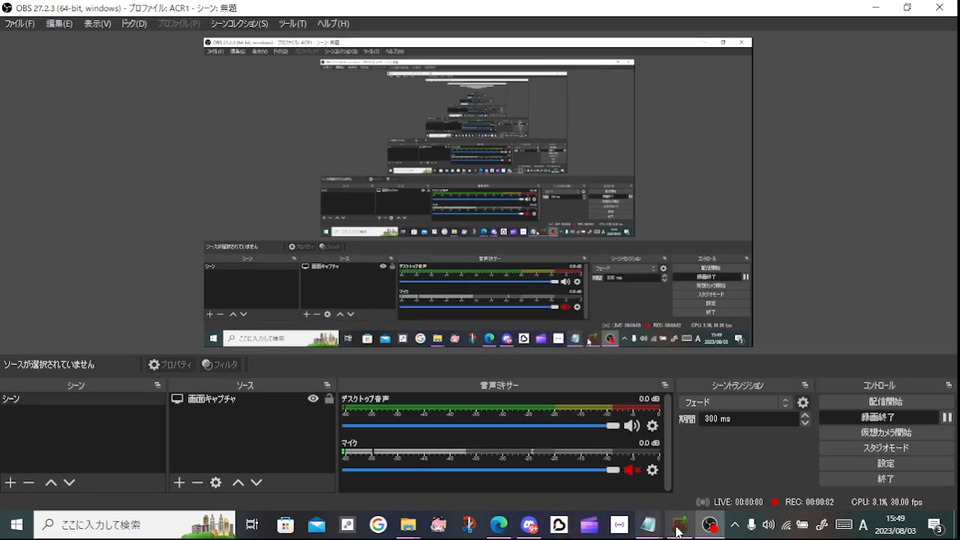Pause recording with the pause icon
The image size is (960, 540).
(947, 417)
